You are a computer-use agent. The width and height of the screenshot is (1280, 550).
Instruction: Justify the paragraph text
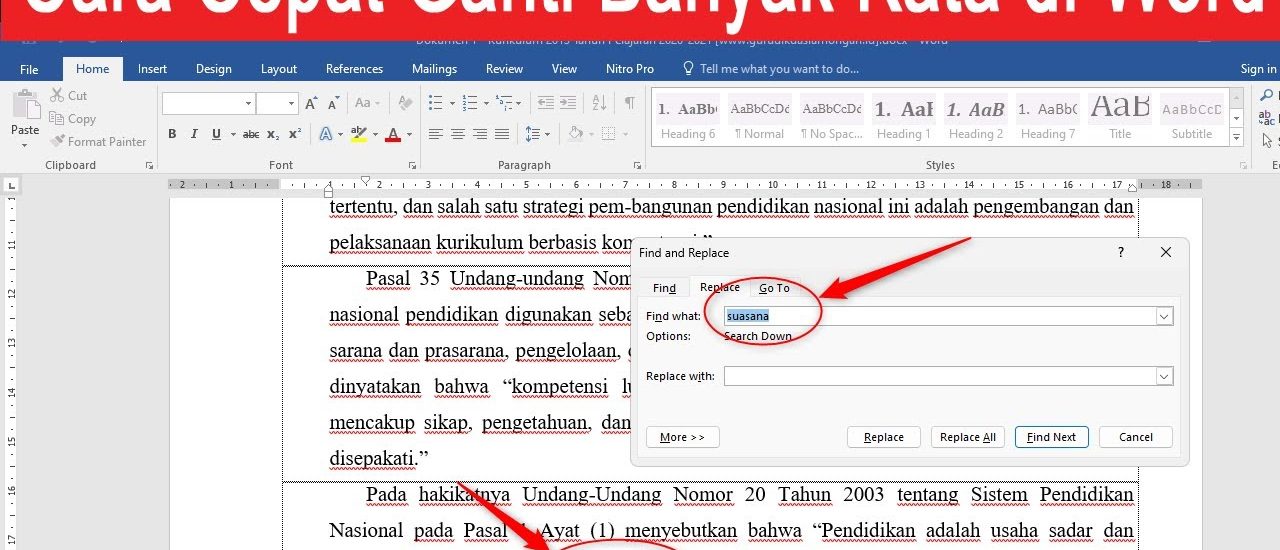click(502, 134)
